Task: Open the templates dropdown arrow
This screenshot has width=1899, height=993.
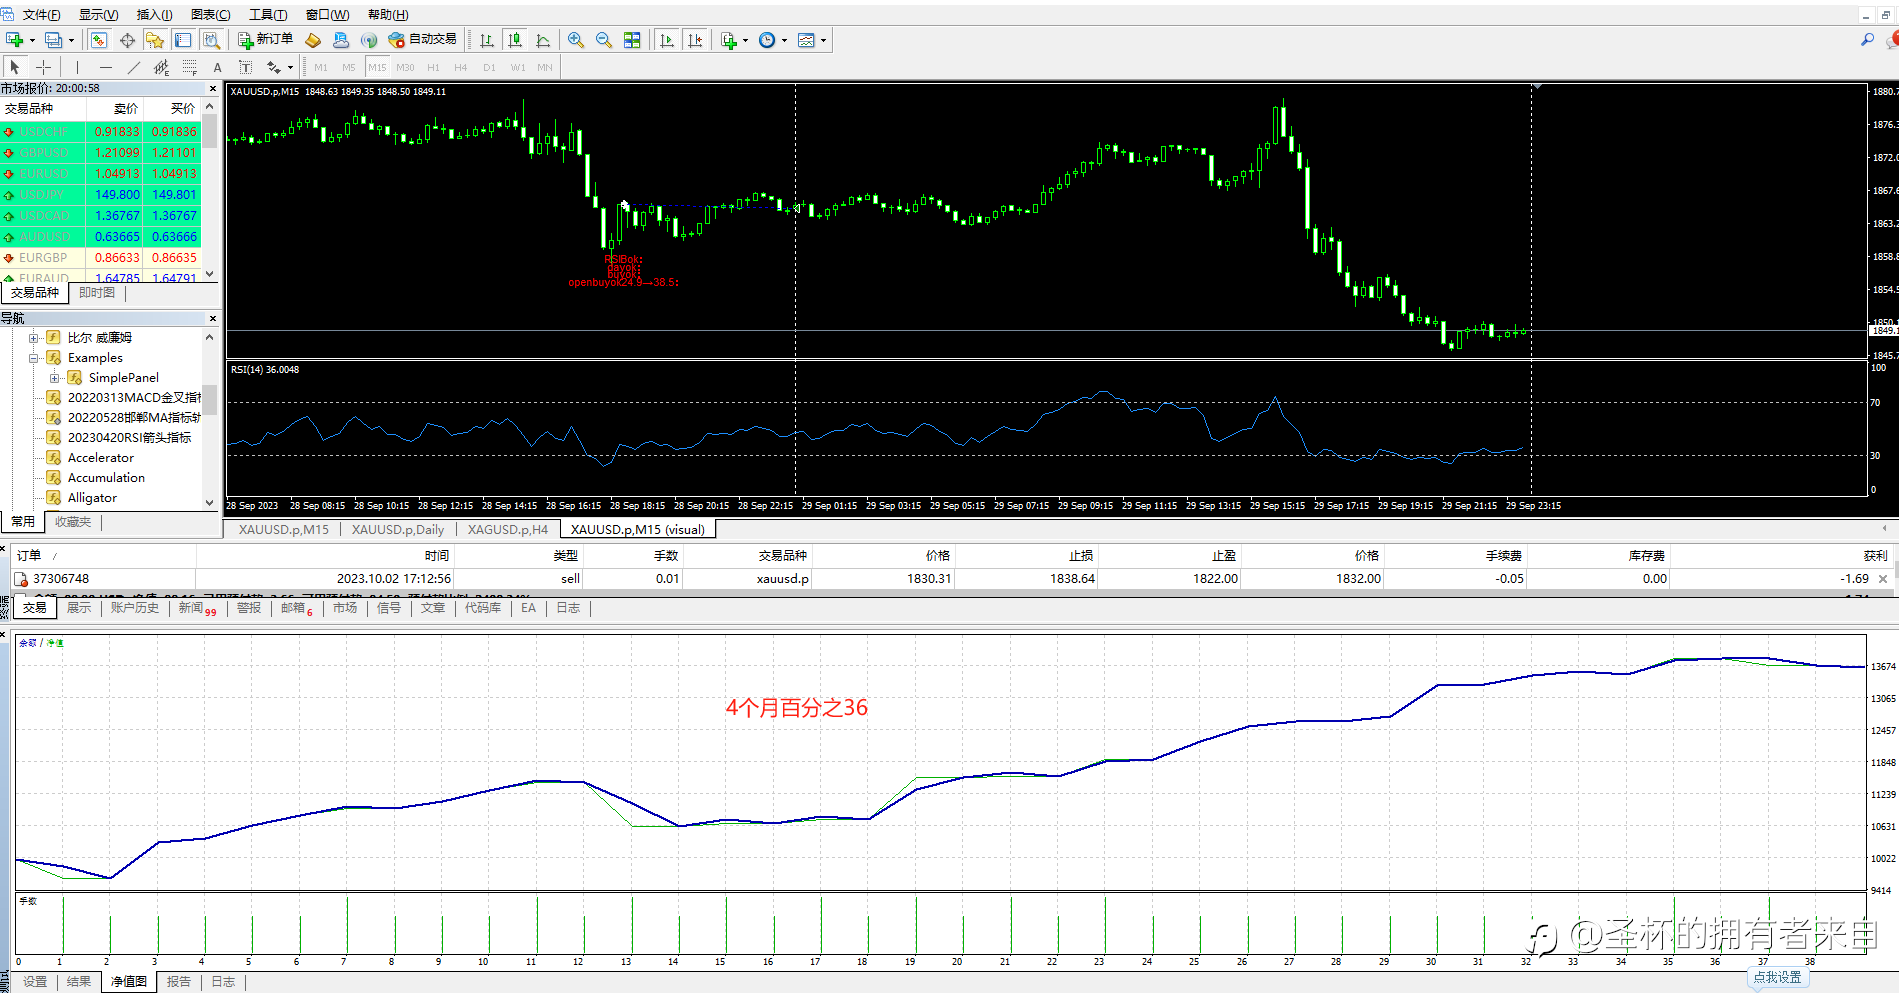Action: click(823, 41)
